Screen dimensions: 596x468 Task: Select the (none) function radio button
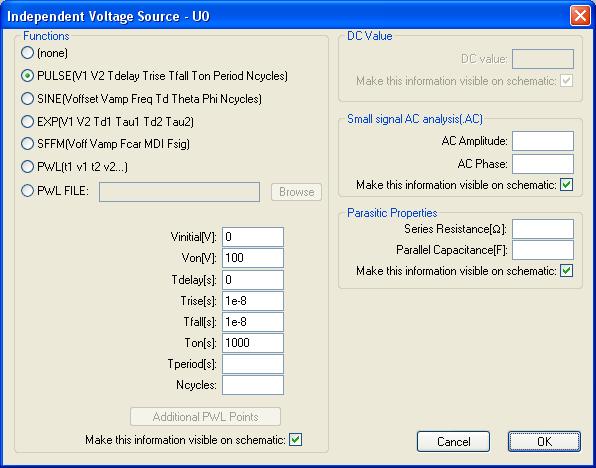(x=27, y=53)
